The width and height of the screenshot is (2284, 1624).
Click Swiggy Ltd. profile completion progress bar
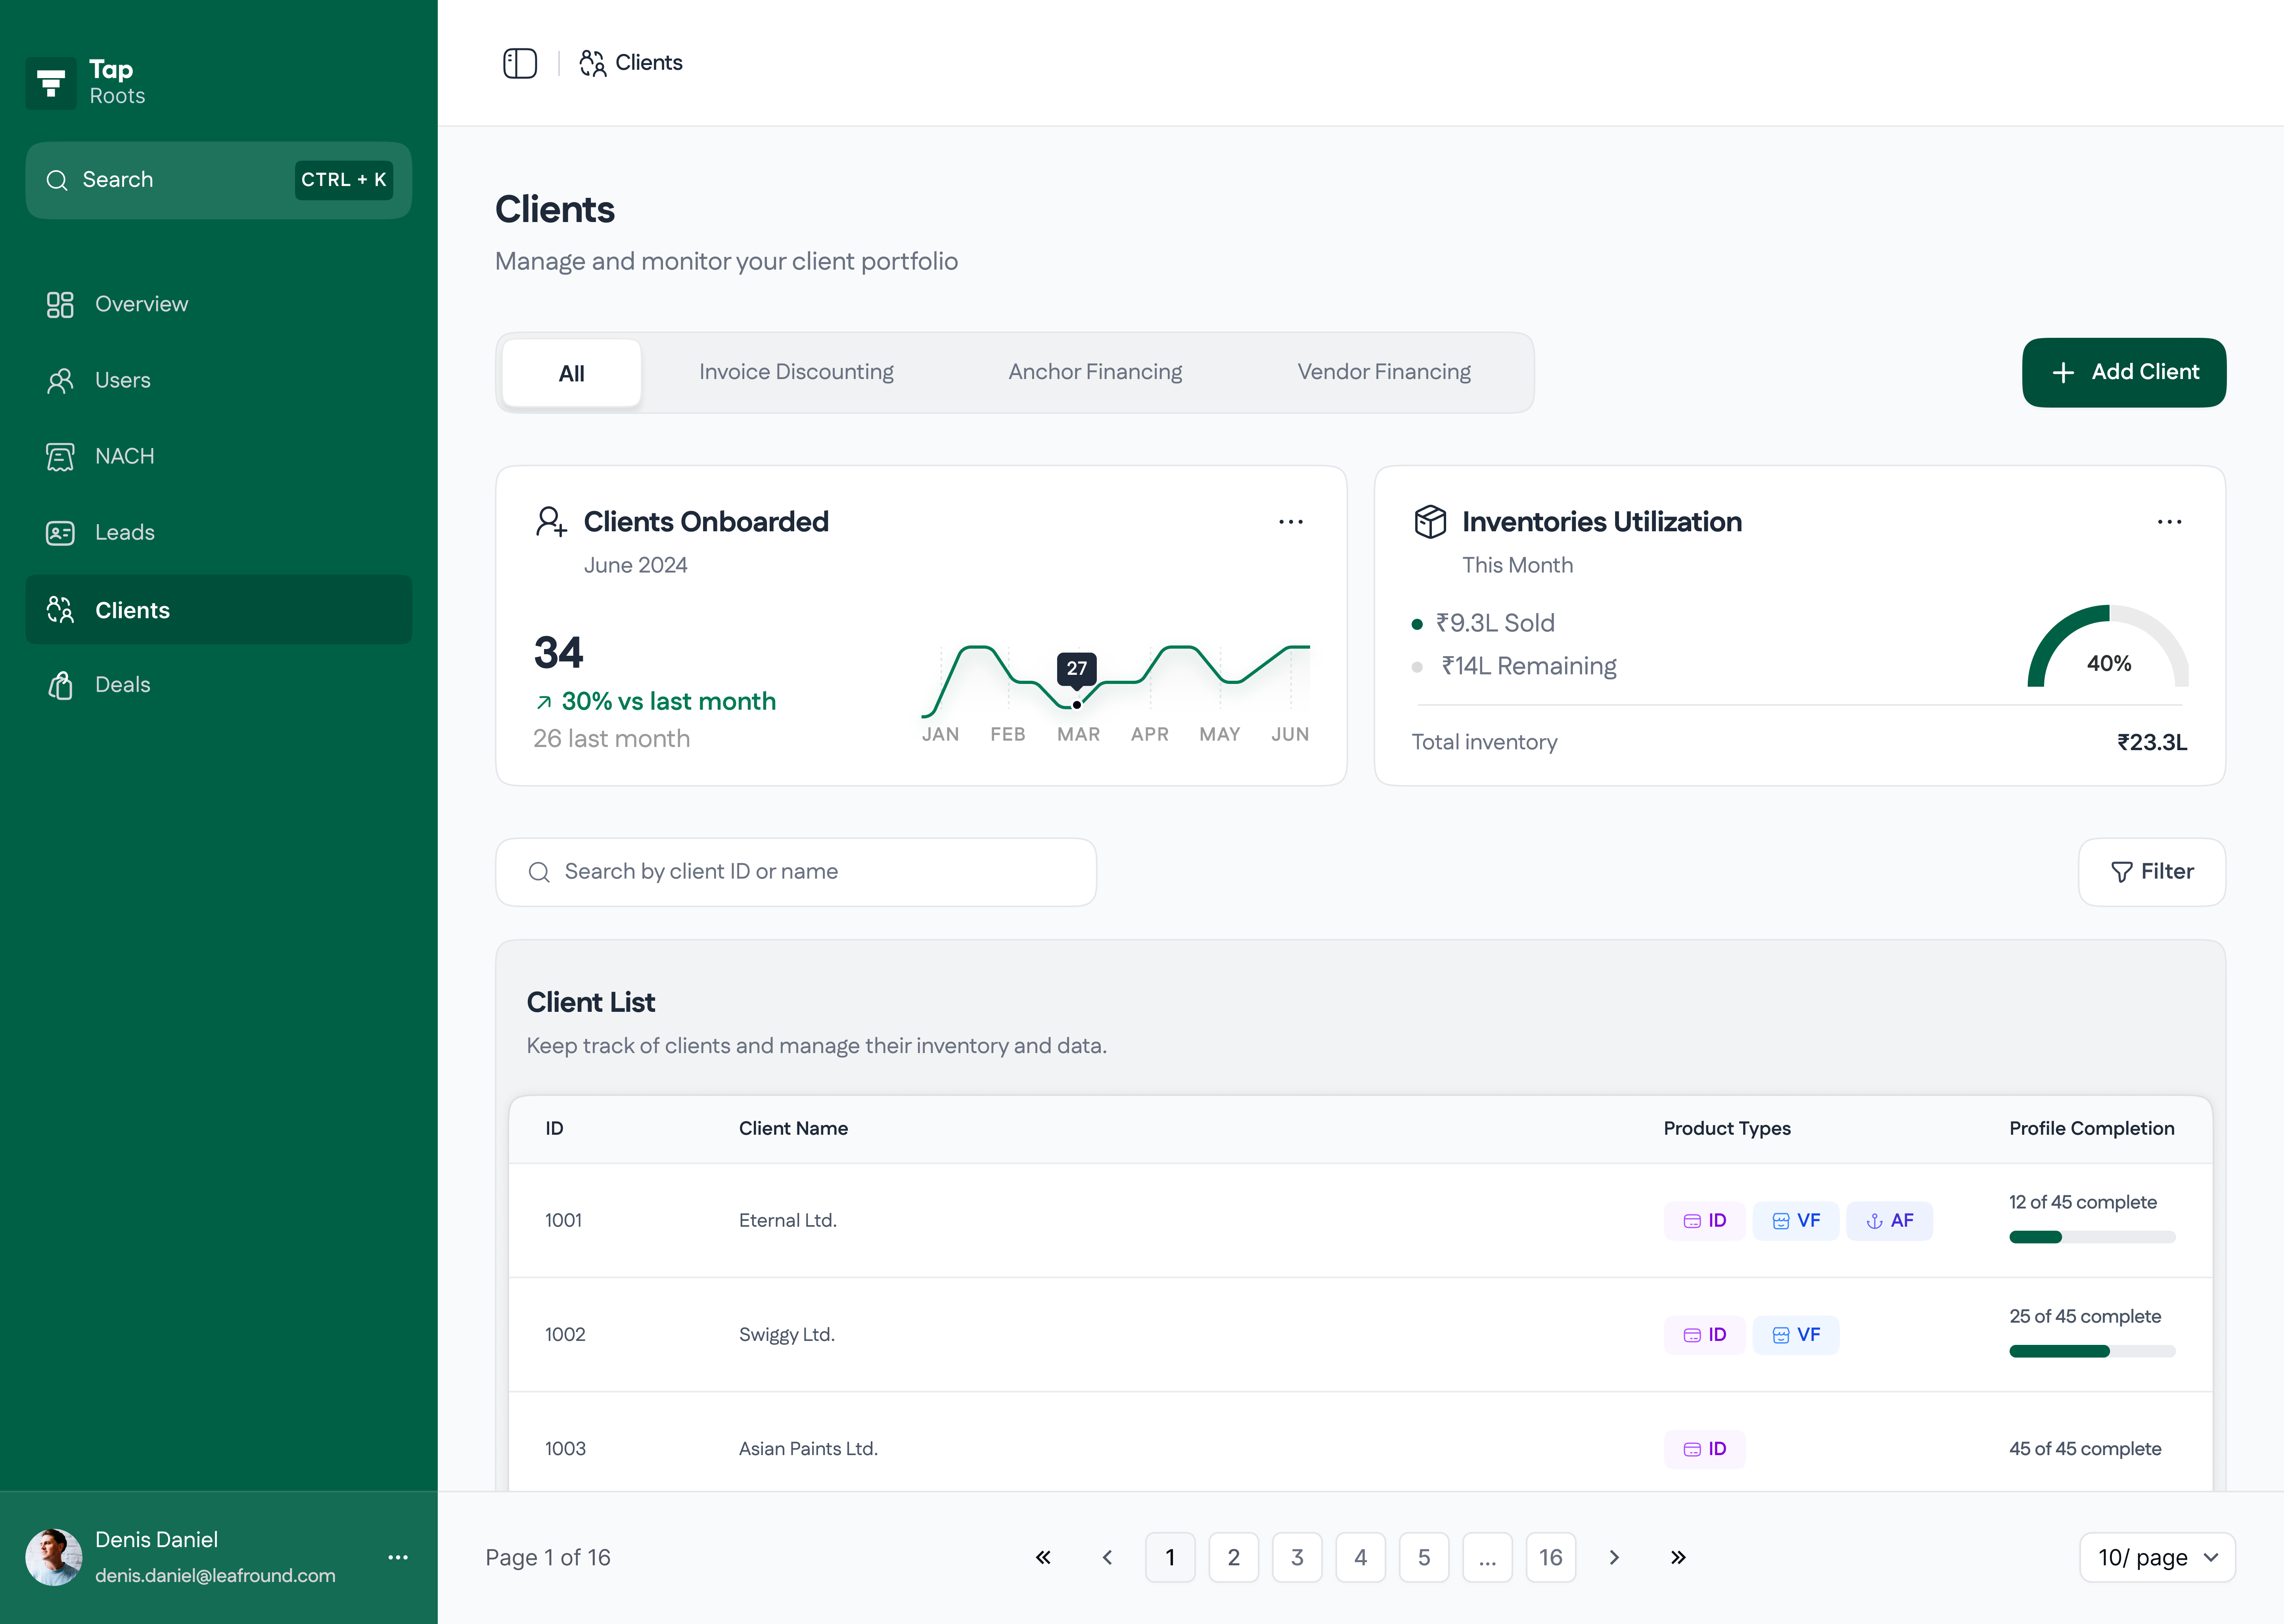pos(2092,1351)
